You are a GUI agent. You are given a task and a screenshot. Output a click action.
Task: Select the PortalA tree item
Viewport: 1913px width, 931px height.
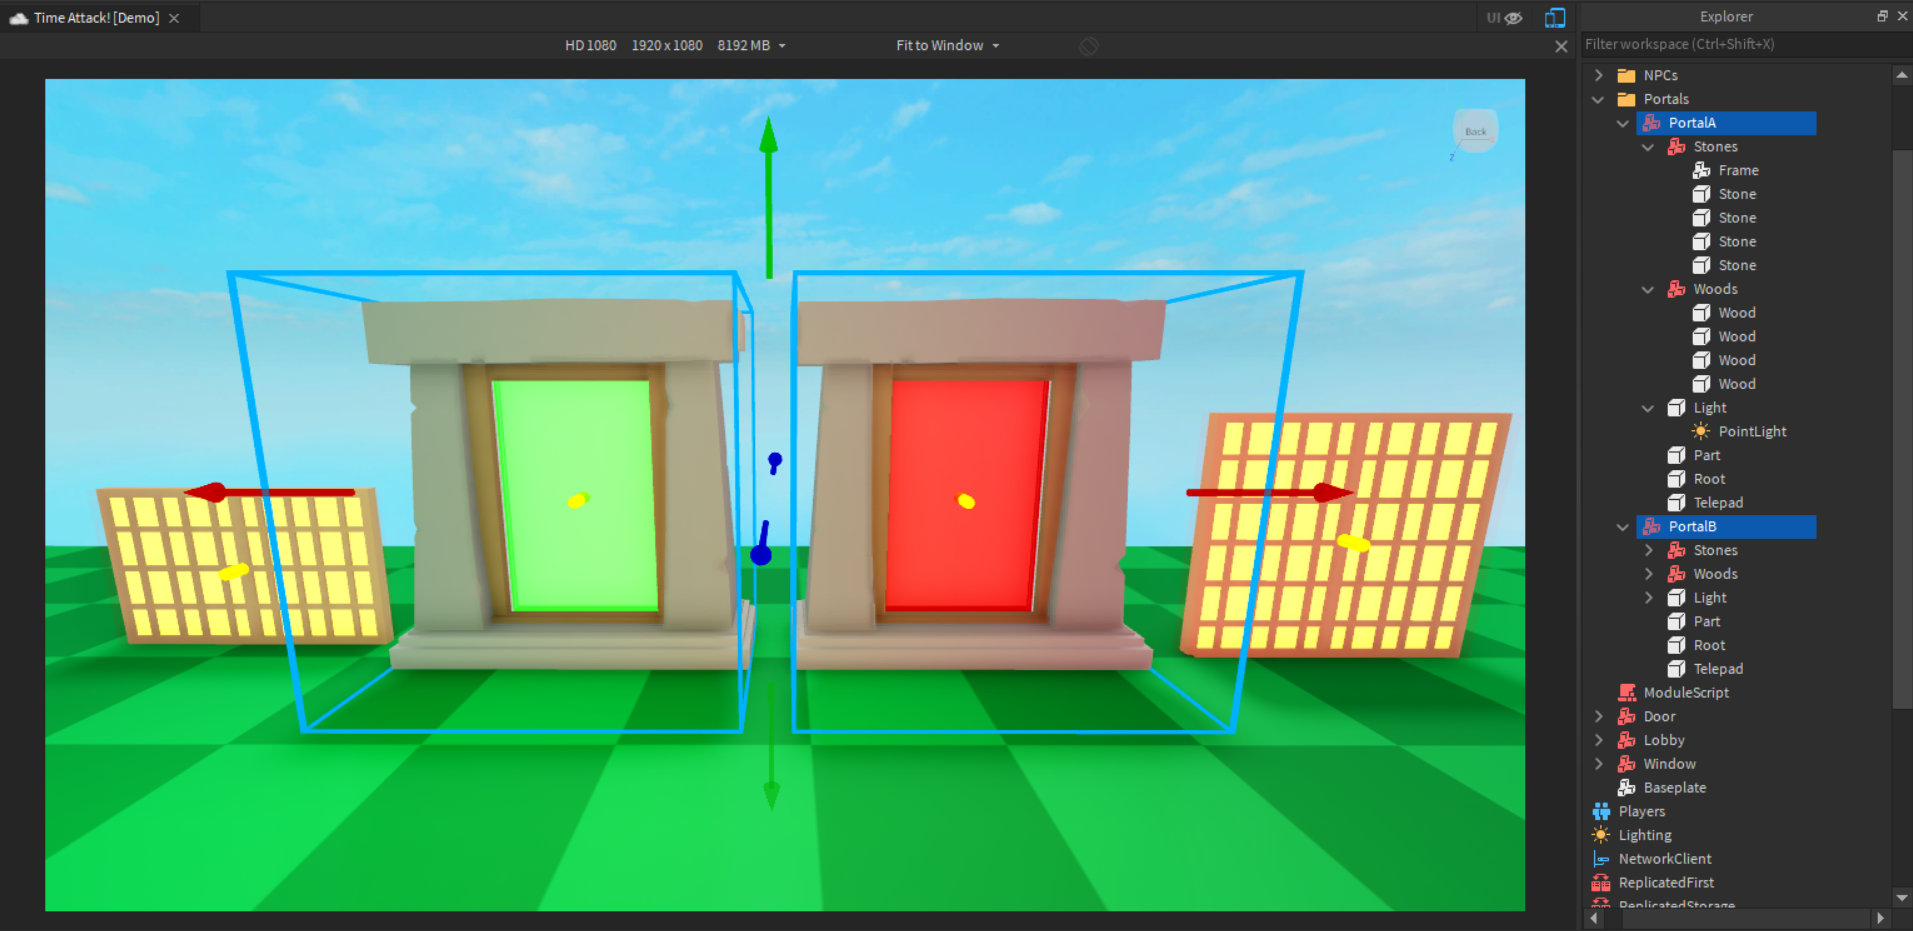[1726, 123]
